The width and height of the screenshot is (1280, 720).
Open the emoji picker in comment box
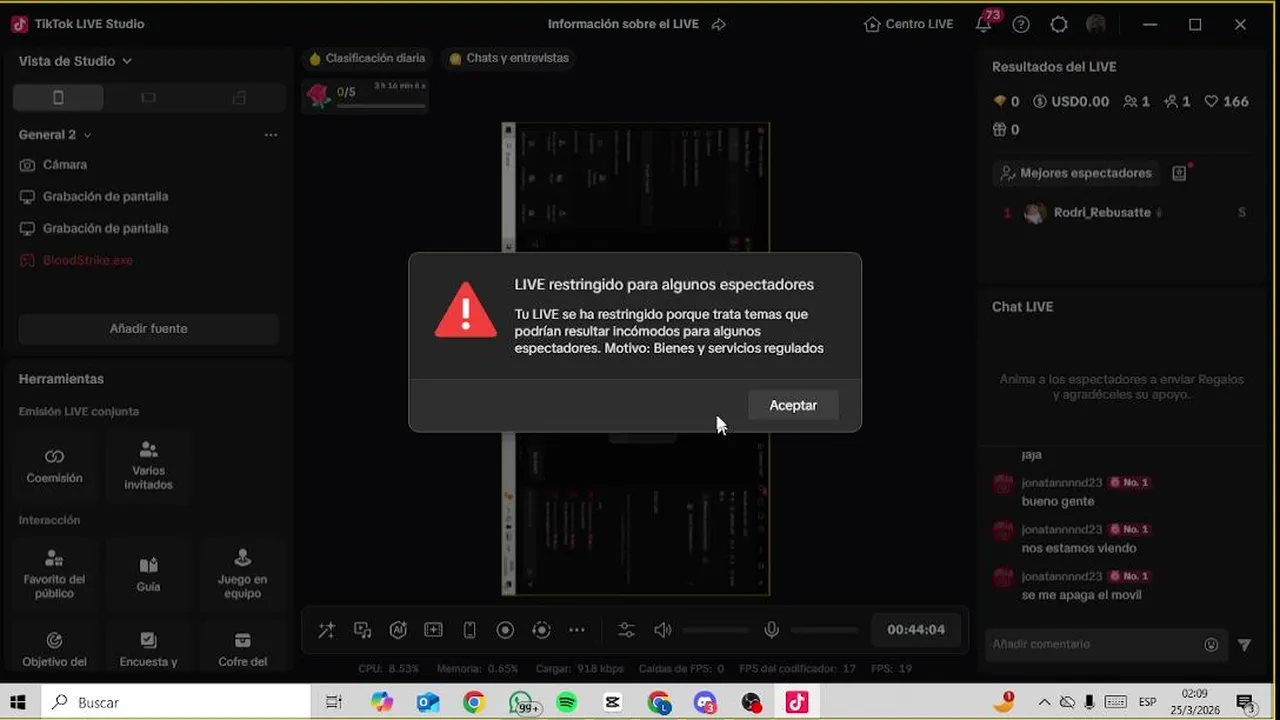1211,645
